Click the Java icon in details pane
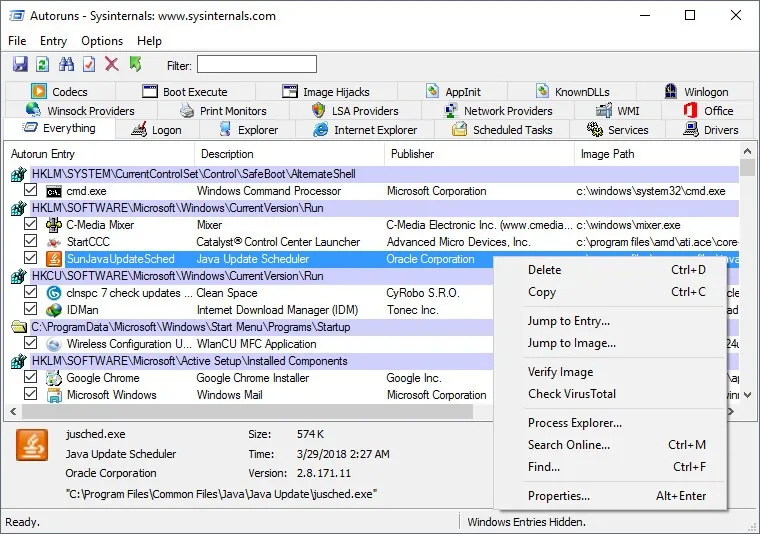The image size is (760, 534). [32, 445]
